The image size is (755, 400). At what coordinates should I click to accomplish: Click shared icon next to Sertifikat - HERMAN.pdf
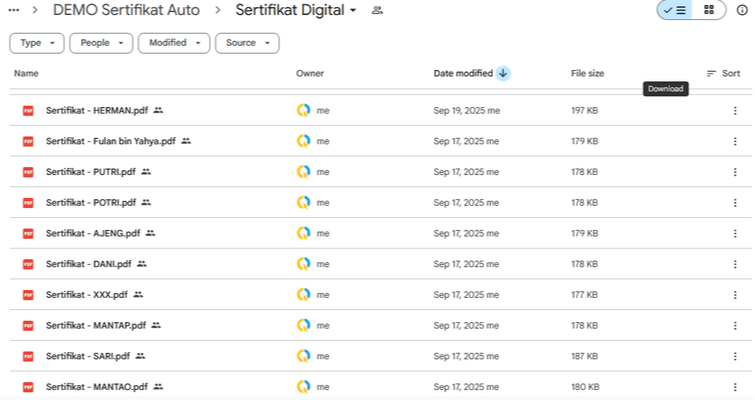tap(158, 111)
